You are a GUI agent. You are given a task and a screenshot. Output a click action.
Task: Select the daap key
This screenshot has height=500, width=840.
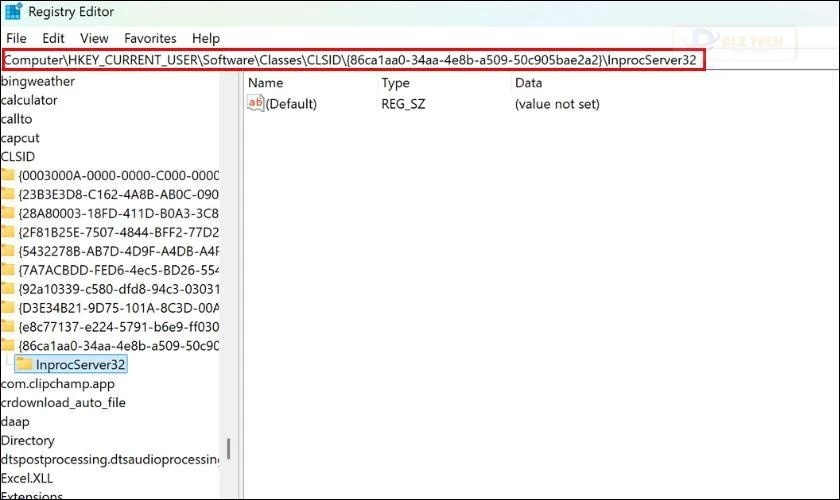15,422
